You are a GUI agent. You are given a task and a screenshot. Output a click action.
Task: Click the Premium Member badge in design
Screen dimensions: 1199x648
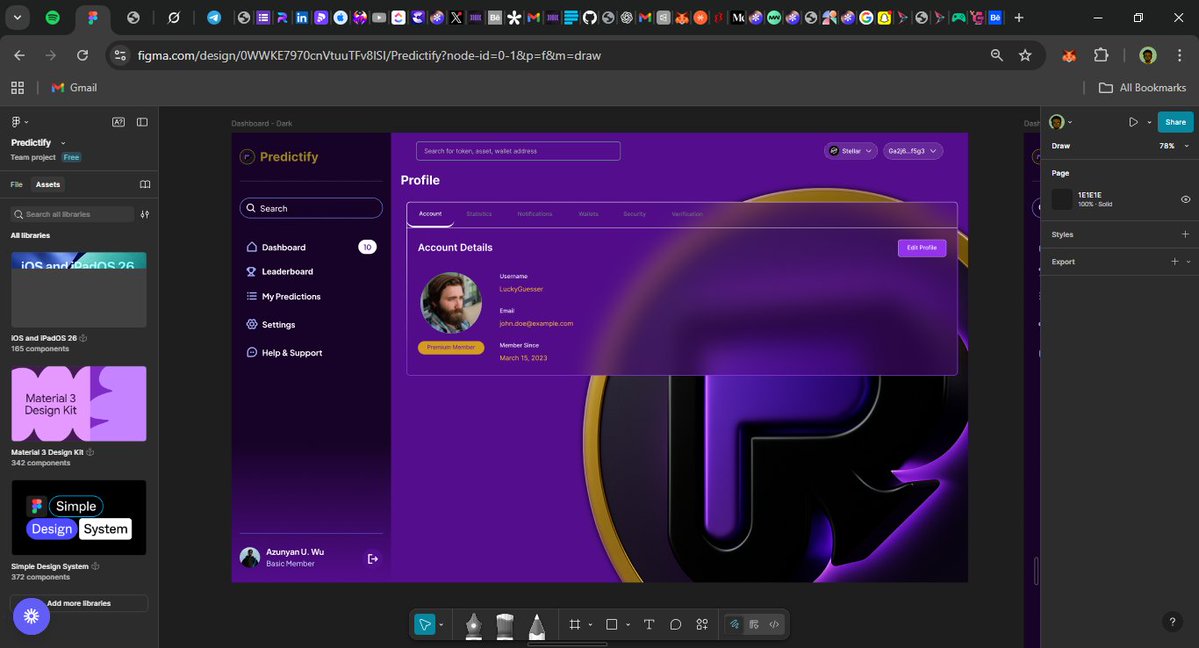[x=451, y=347]
